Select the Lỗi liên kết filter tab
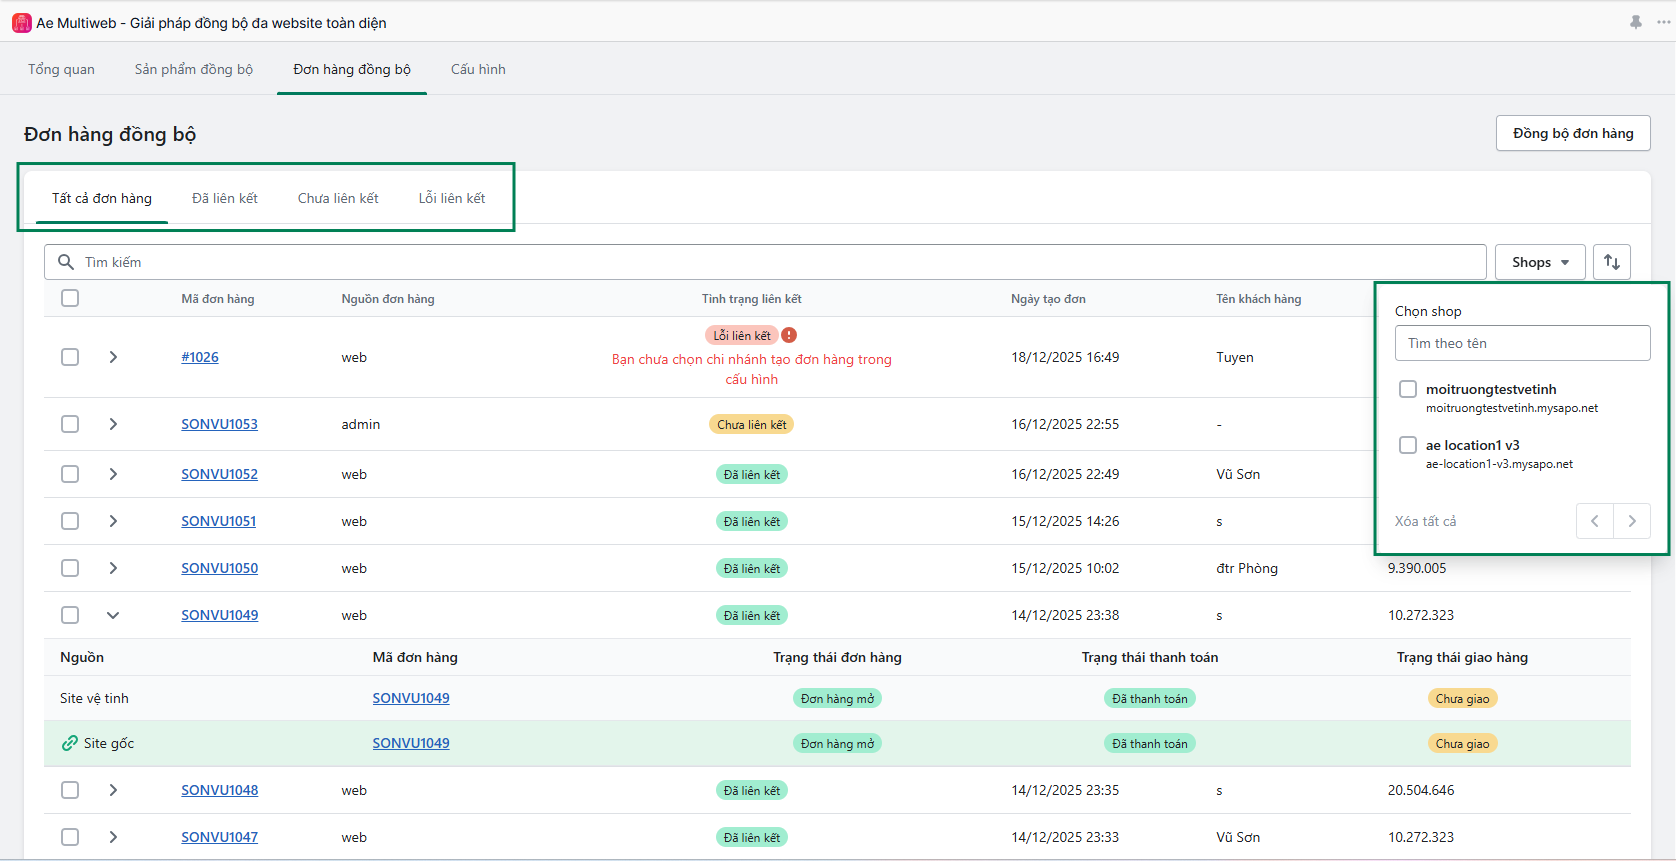 pyautogui.click(x=451, y=198)
